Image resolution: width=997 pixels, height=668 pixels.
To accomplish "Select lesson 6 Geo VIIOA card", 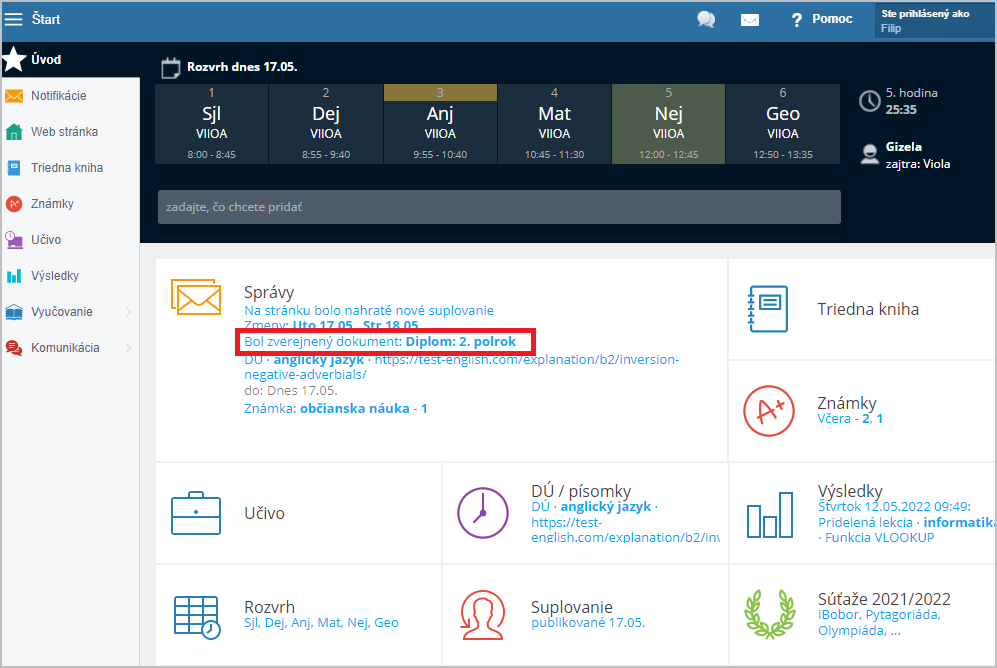I will tap(783, 124).
